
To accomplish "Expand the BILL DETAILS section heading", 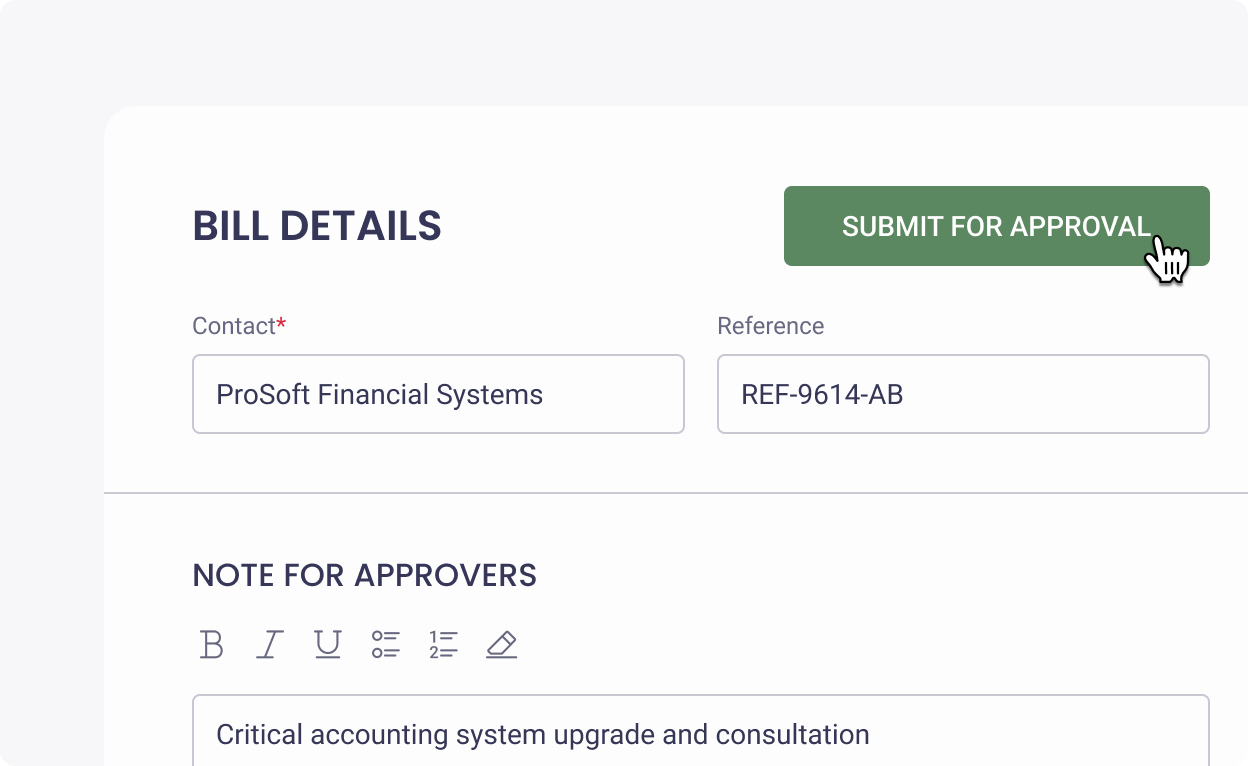I will coord(317,226).
